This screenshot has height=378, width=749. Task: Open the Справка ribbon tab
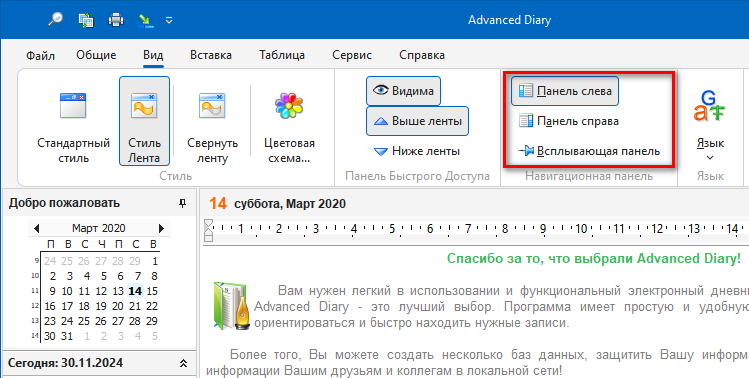coord(422,55)
